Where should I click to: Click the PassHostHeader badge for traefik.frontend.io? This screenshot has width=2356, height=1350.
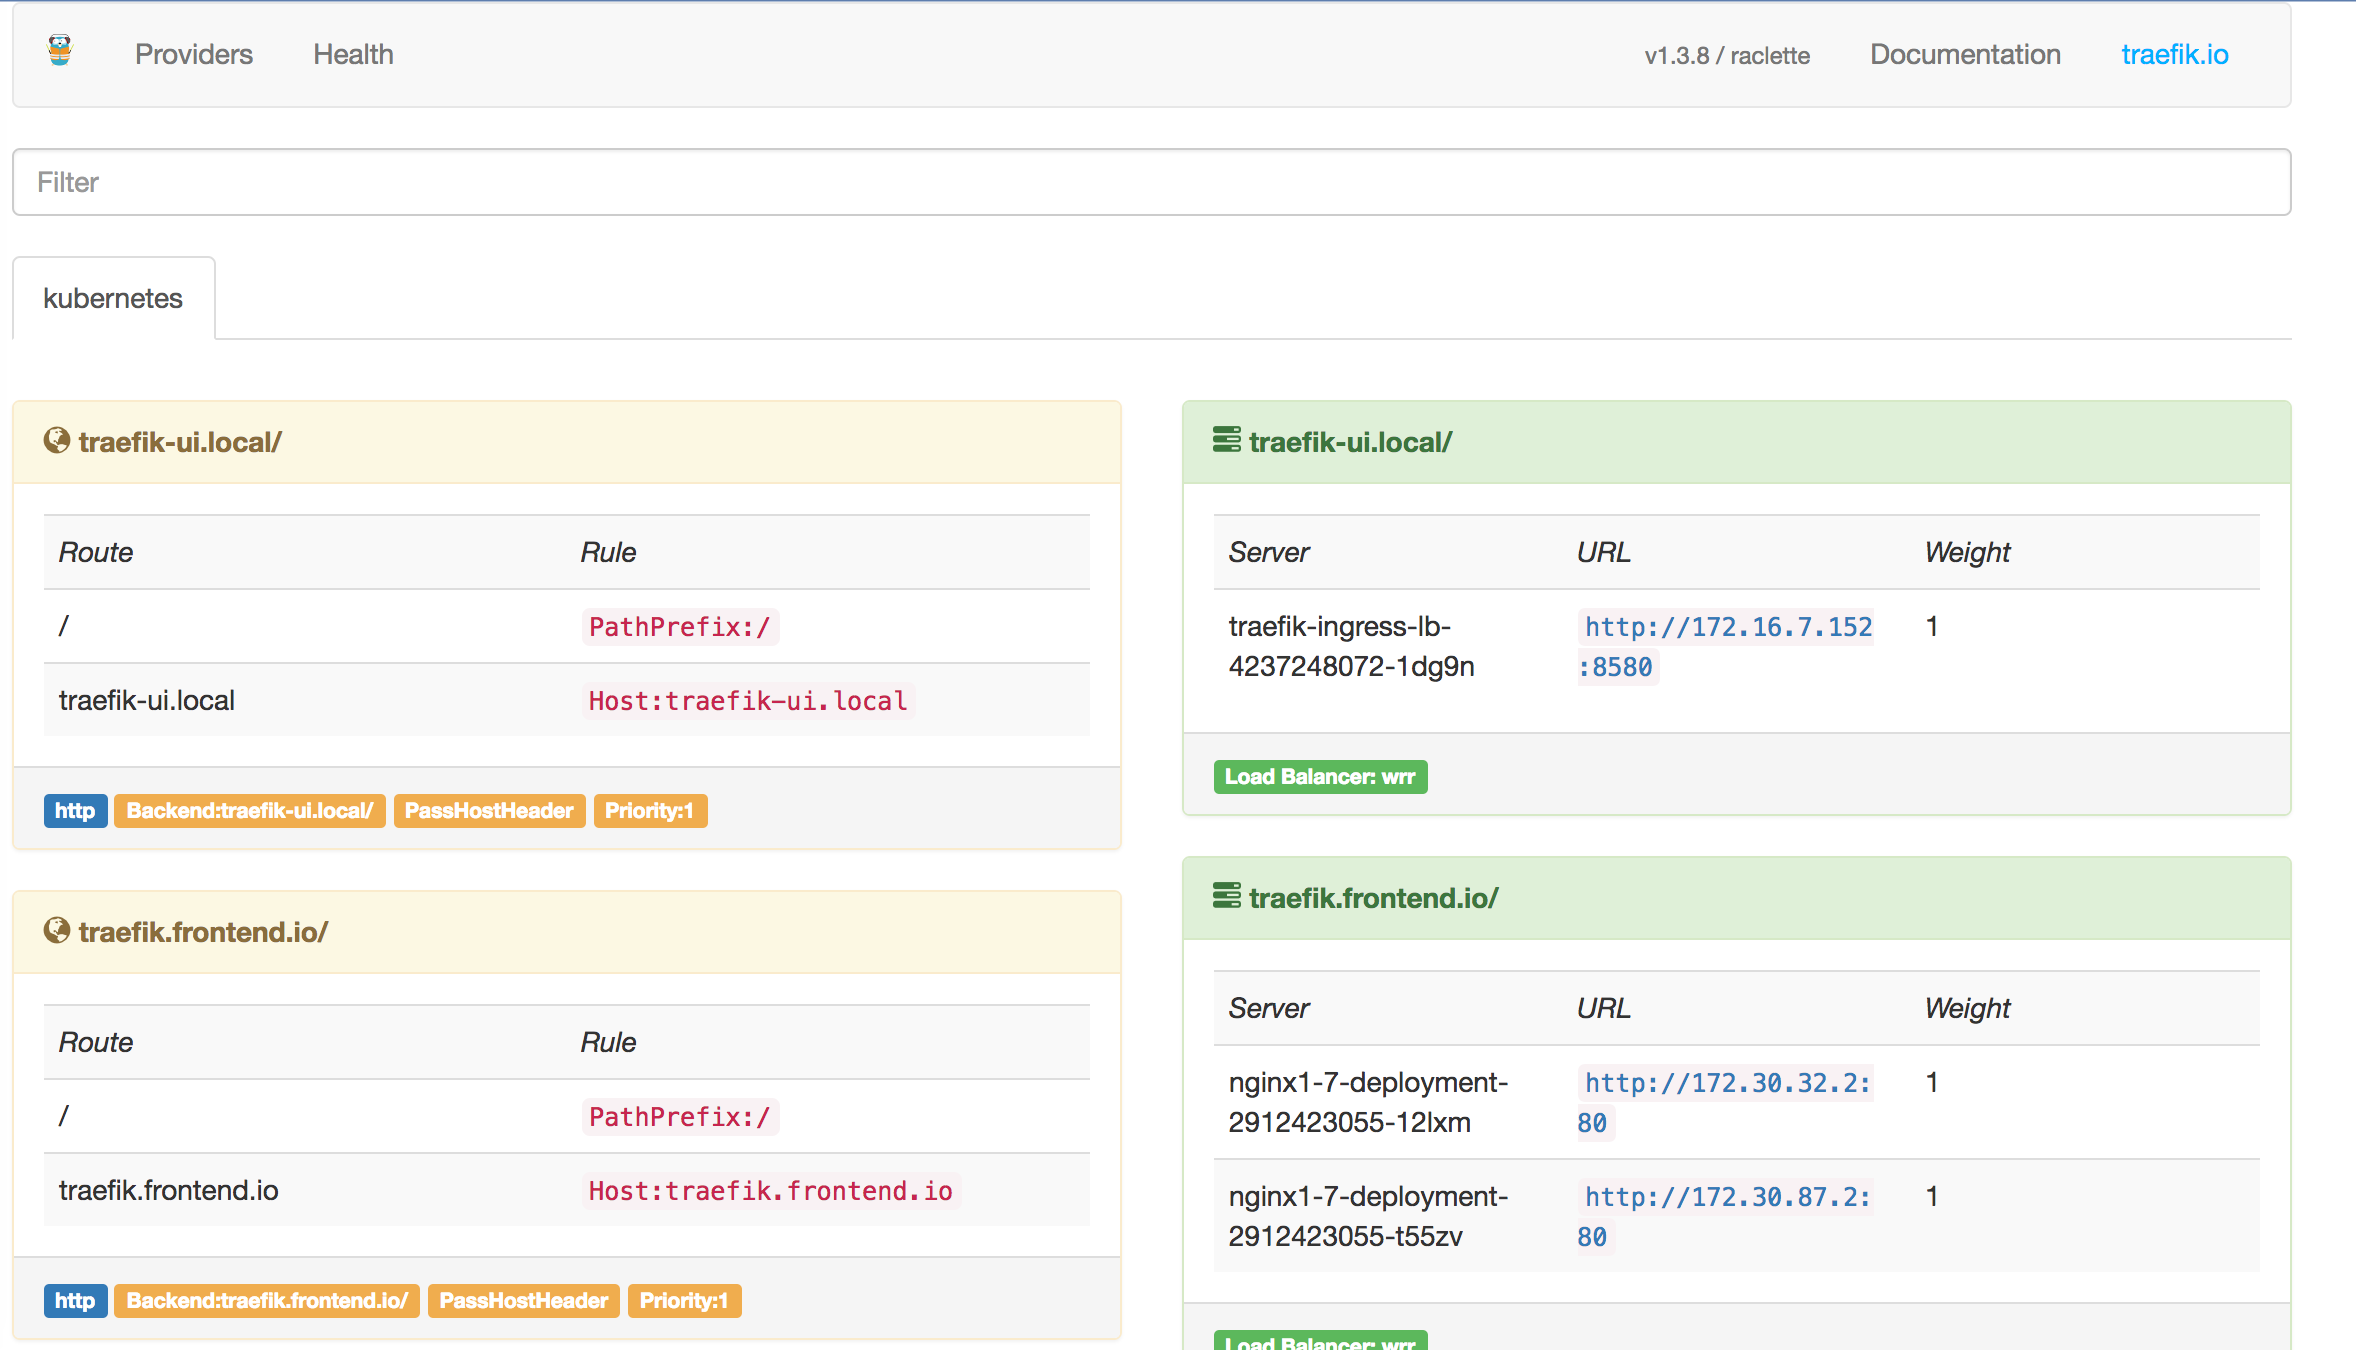point(523,1301)
